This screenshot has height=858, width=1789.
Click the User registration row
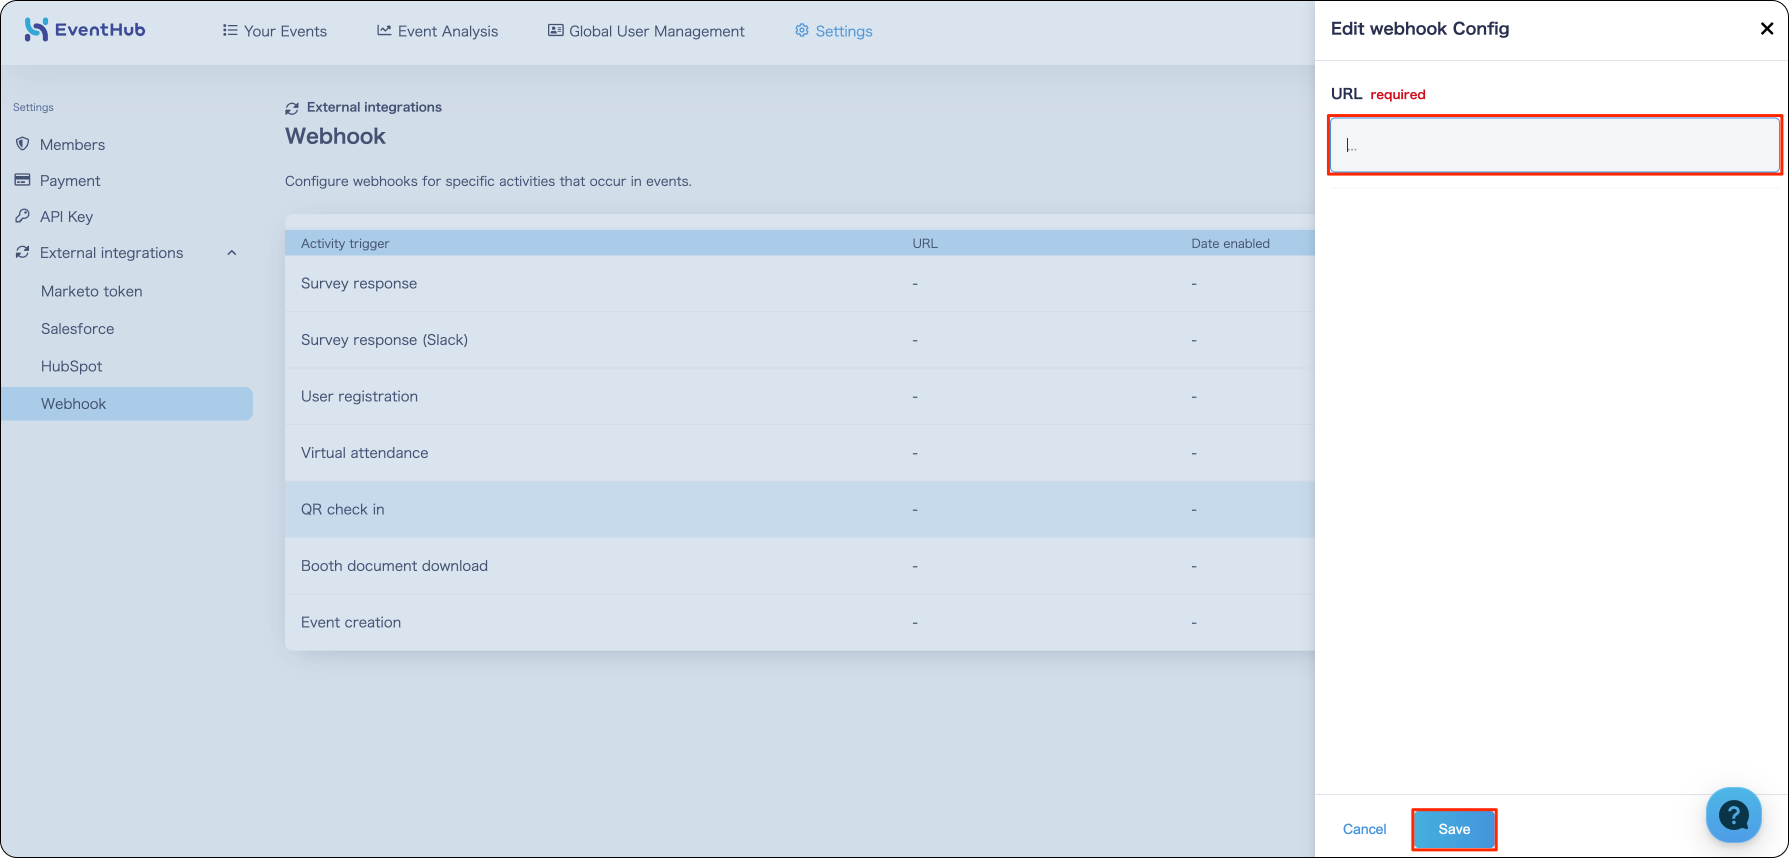(800, 396)
